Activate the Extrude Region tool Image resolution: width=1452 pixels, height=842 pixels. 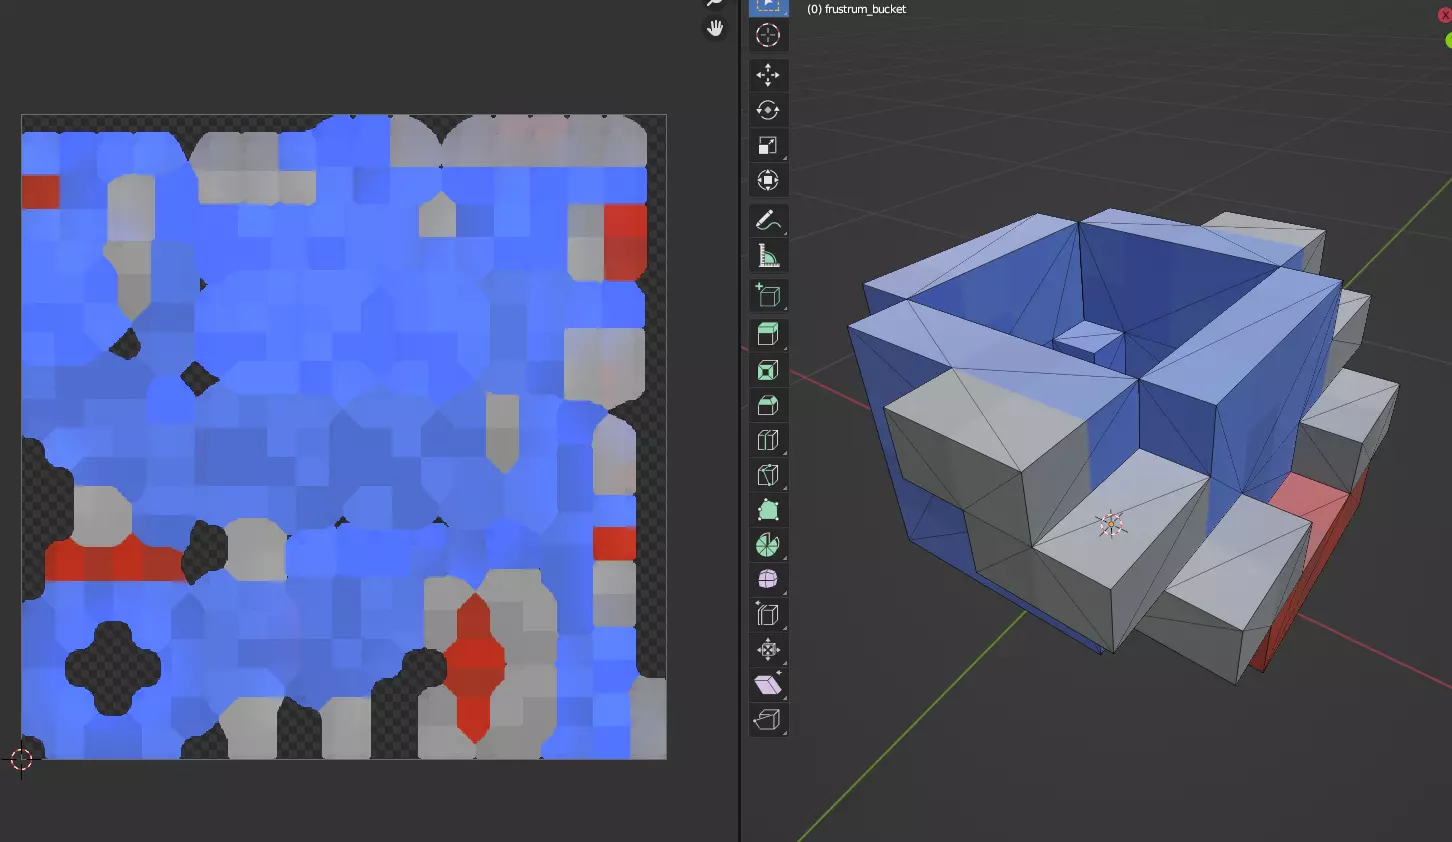(768, 335)
